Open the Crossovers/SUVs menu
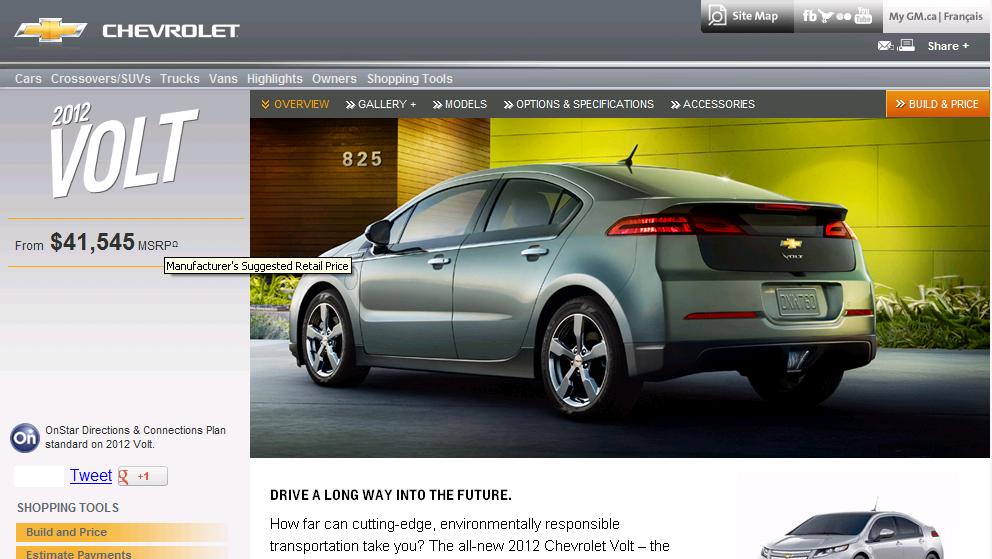The width and height of the screenshot is (992, 559). (101, 79)
